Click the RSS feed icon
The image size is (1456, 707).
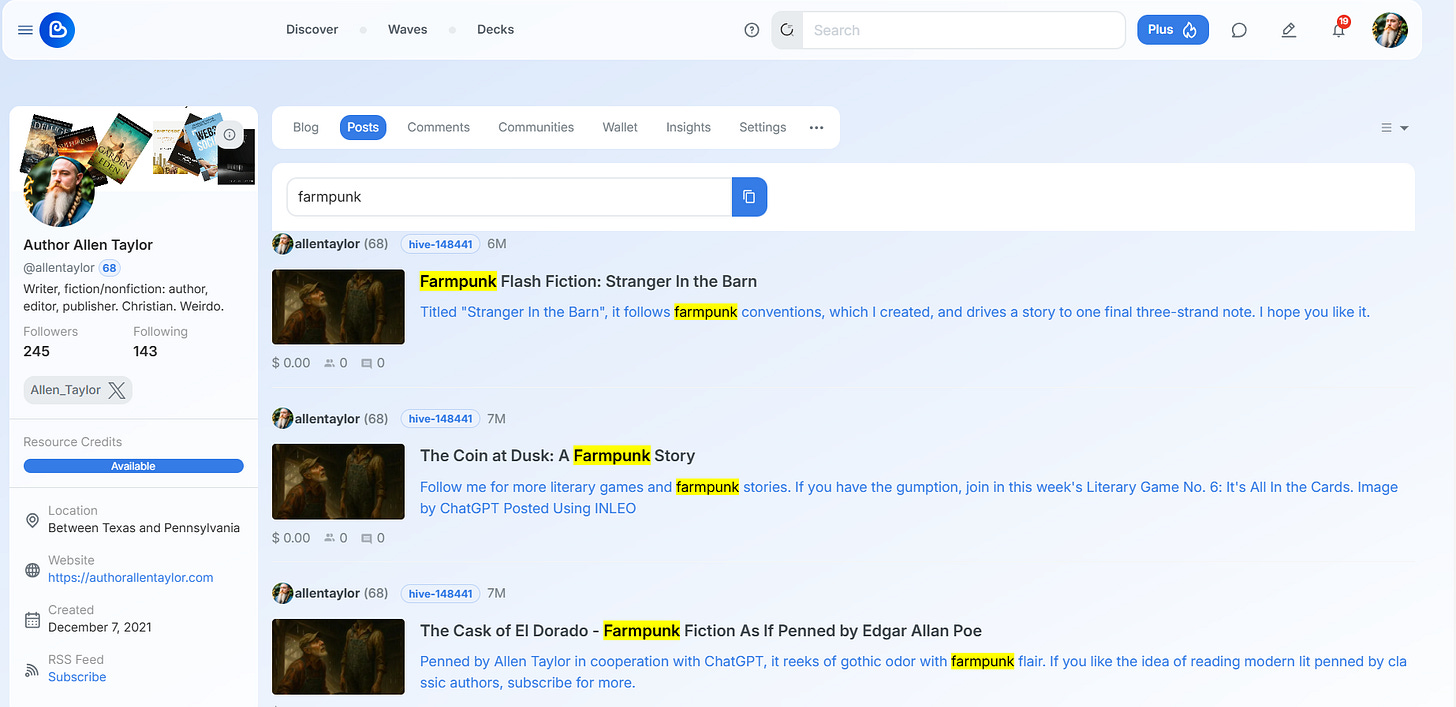click(x=32, y=668)
